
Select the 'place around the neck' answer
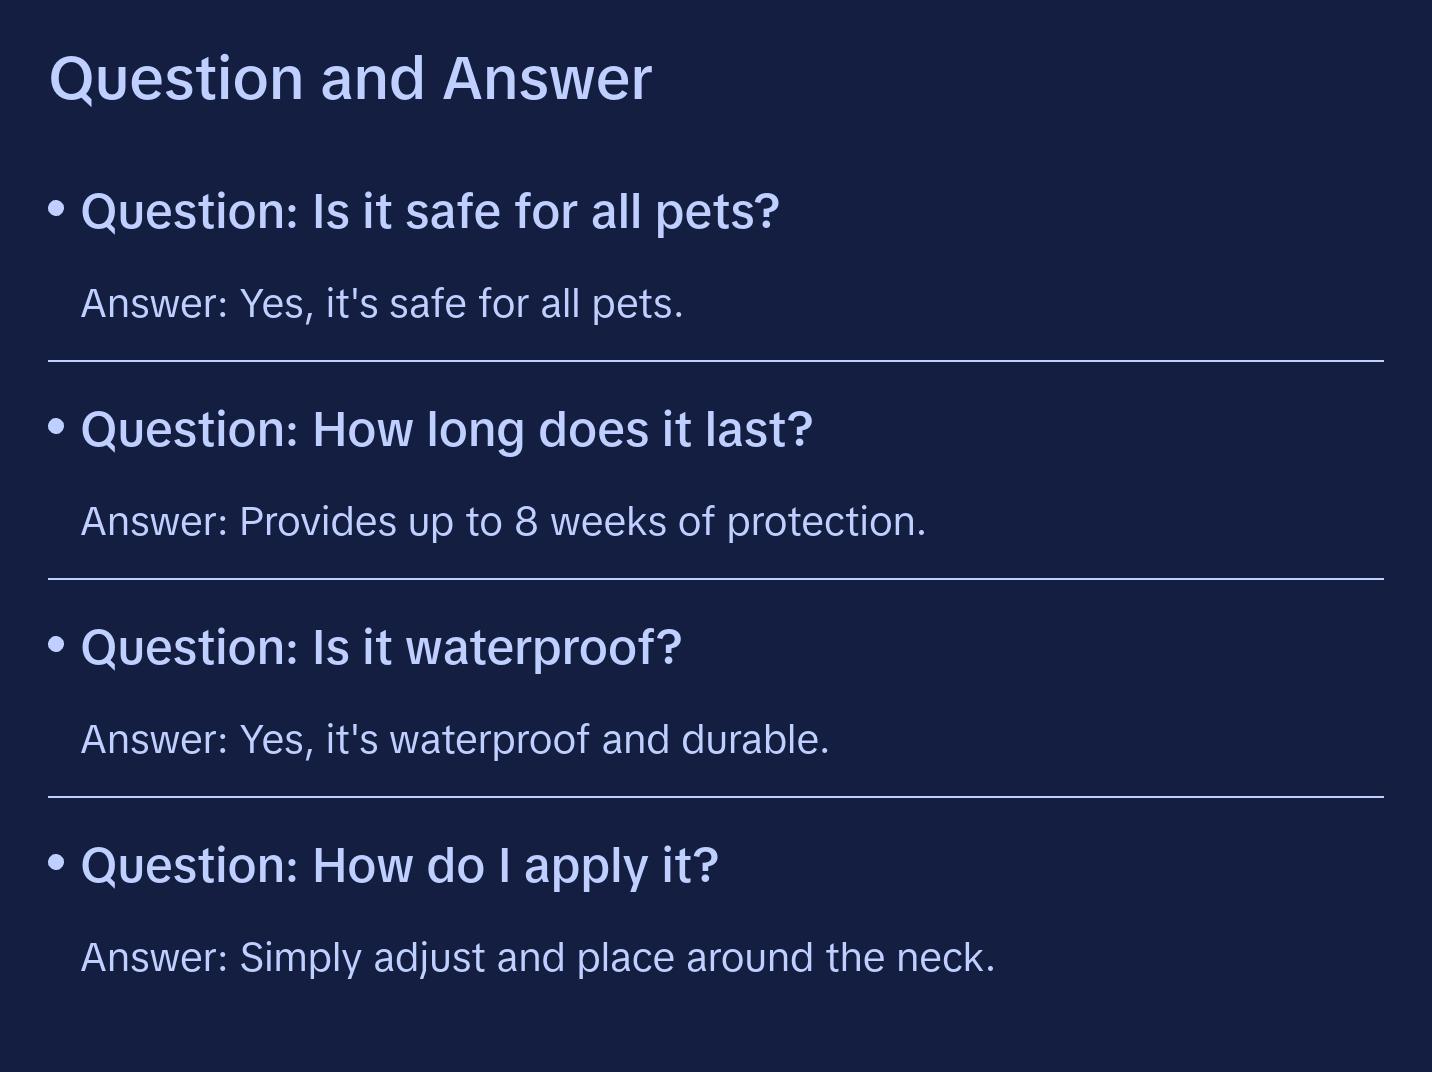[x=538, y=958]
